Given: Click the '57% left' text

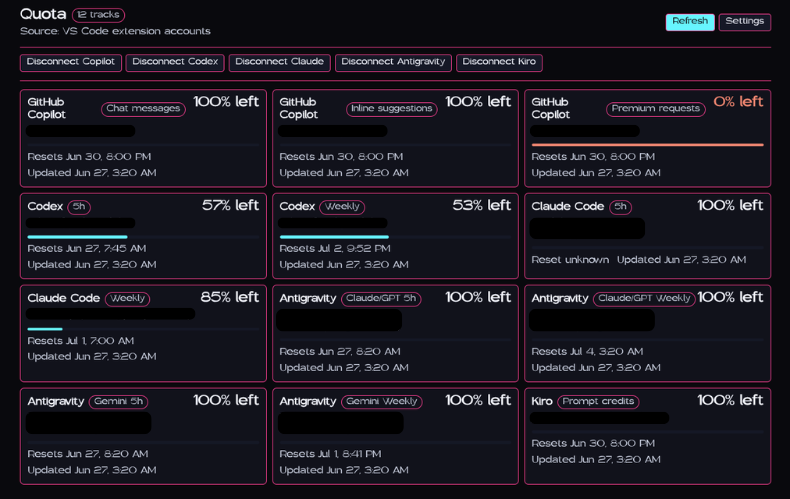Looking at the screenshot, I should pyautogui.click(x=230, y=206).
